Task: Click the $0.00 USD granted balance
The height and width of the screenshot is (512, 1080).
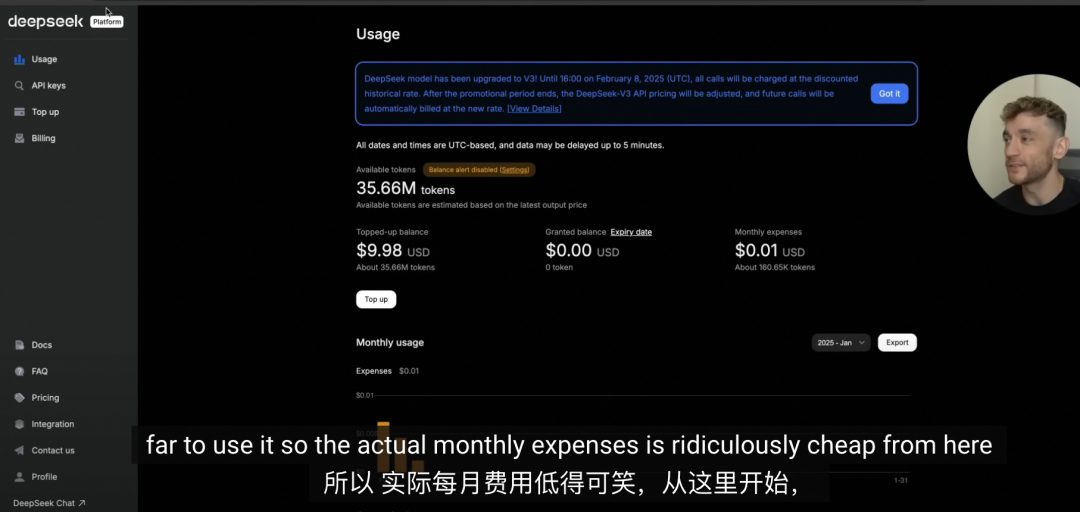Action: tap(582, 250)
